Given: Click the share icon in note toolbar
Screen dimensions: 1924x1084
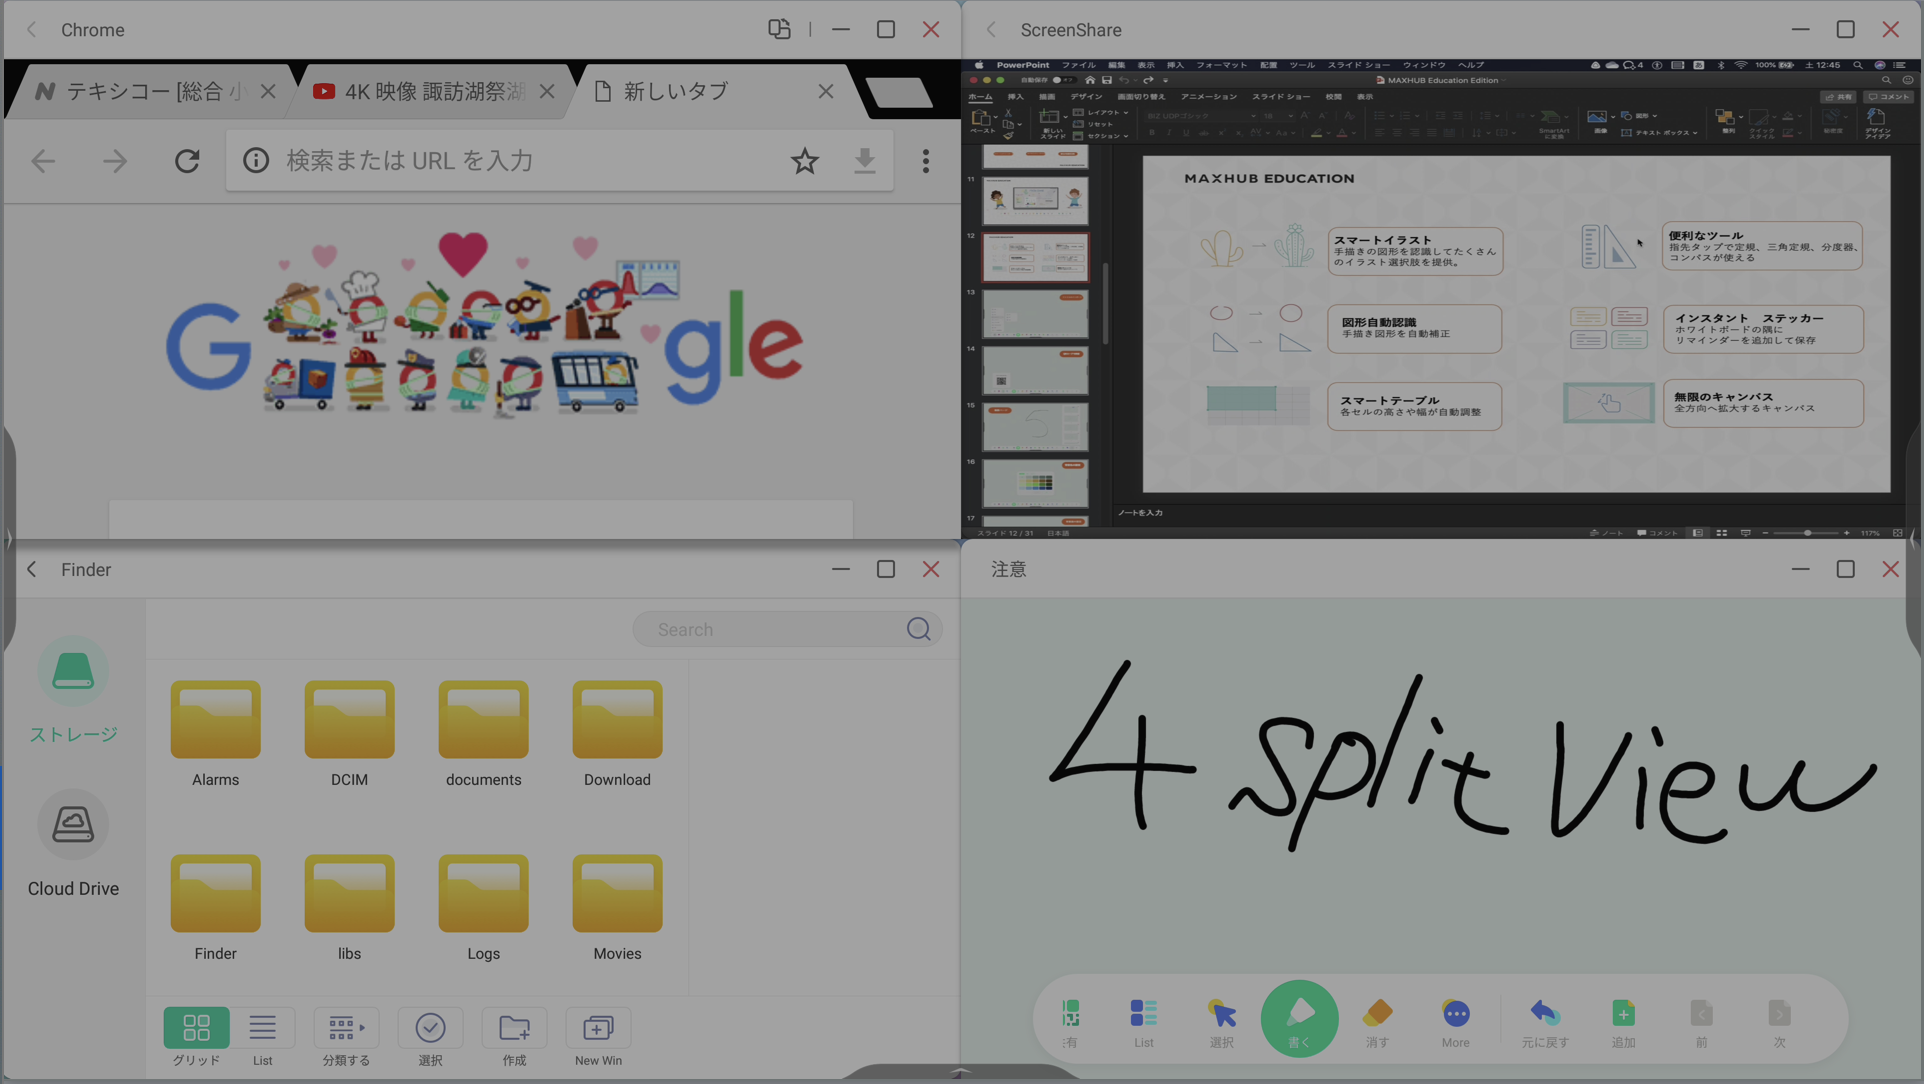Looking at the screenshot, I should pyautogui.click(x=1071, y=1022).
